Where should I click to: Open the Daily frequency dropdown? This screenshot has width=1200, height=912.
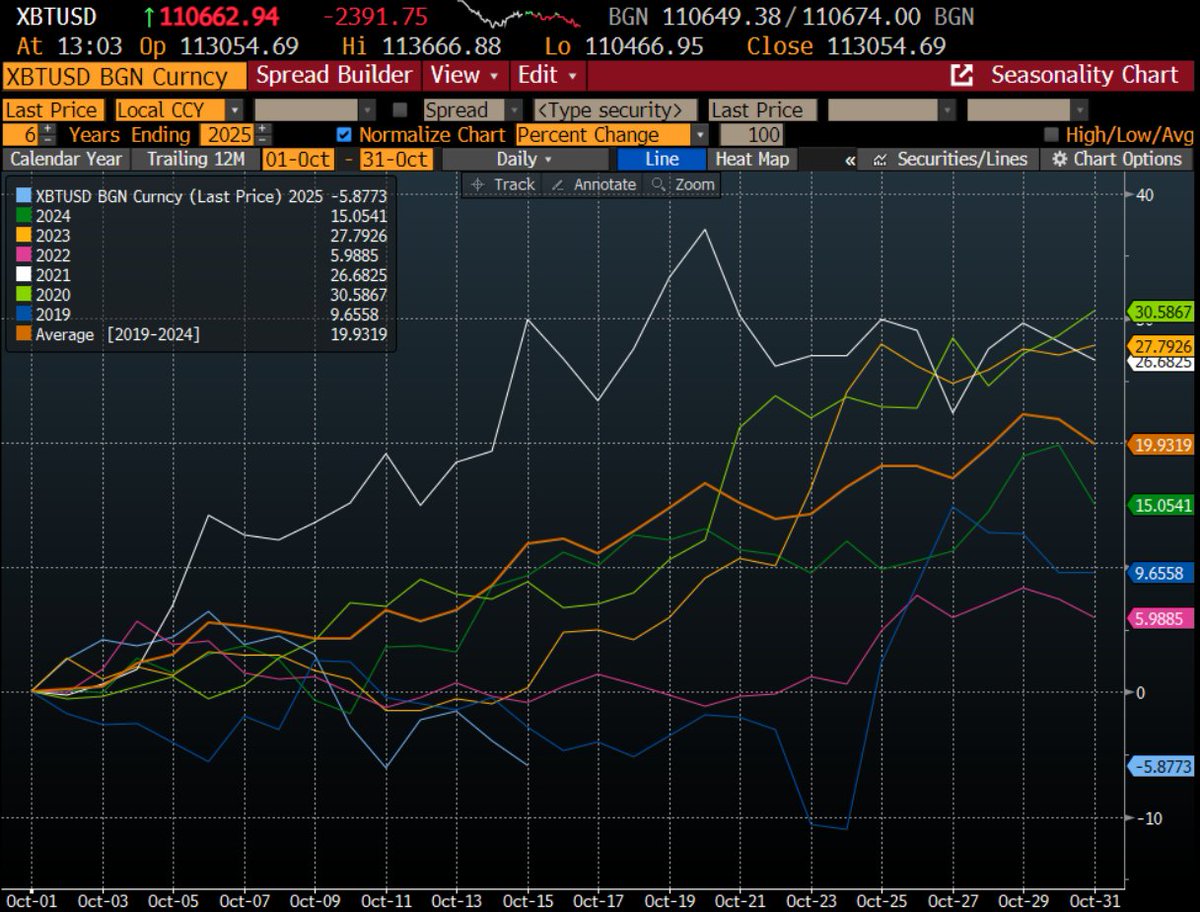click(x=524, y=159)
